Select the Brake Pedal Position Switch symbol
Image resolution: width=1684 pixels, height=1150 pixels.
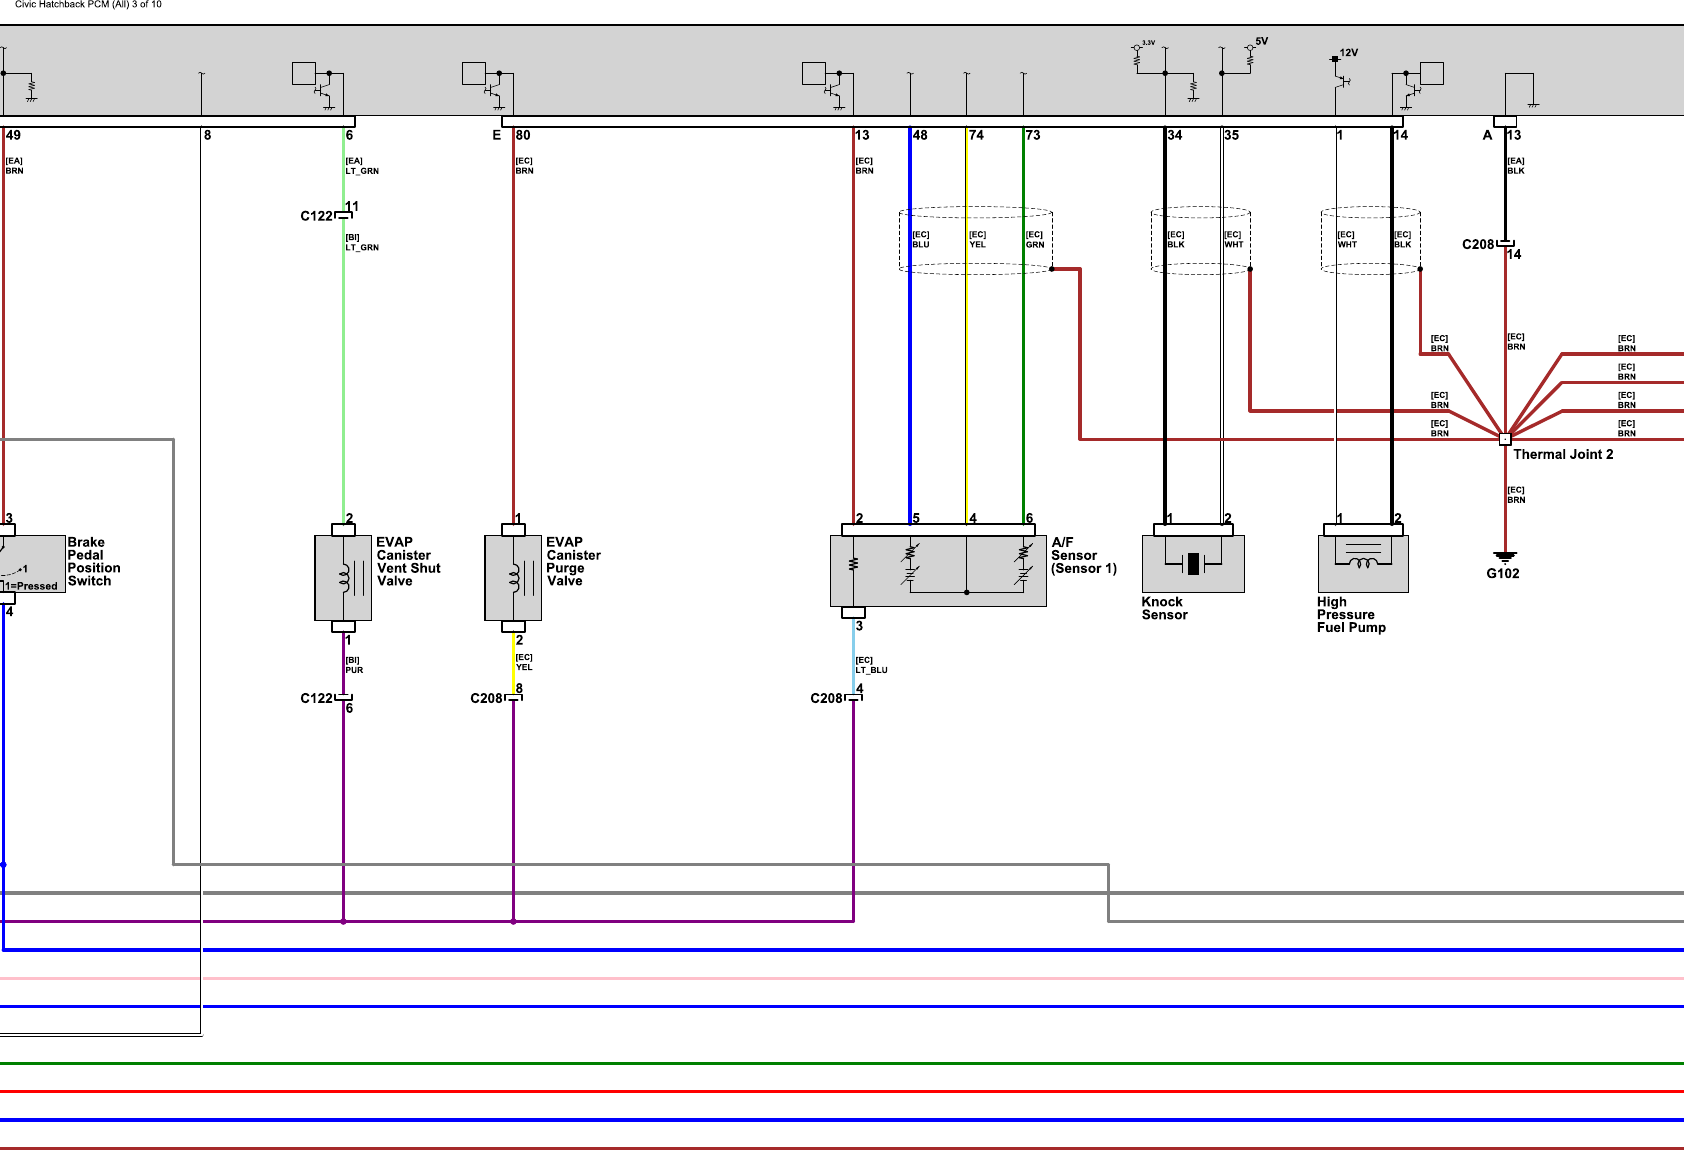(x=30, y=564)
